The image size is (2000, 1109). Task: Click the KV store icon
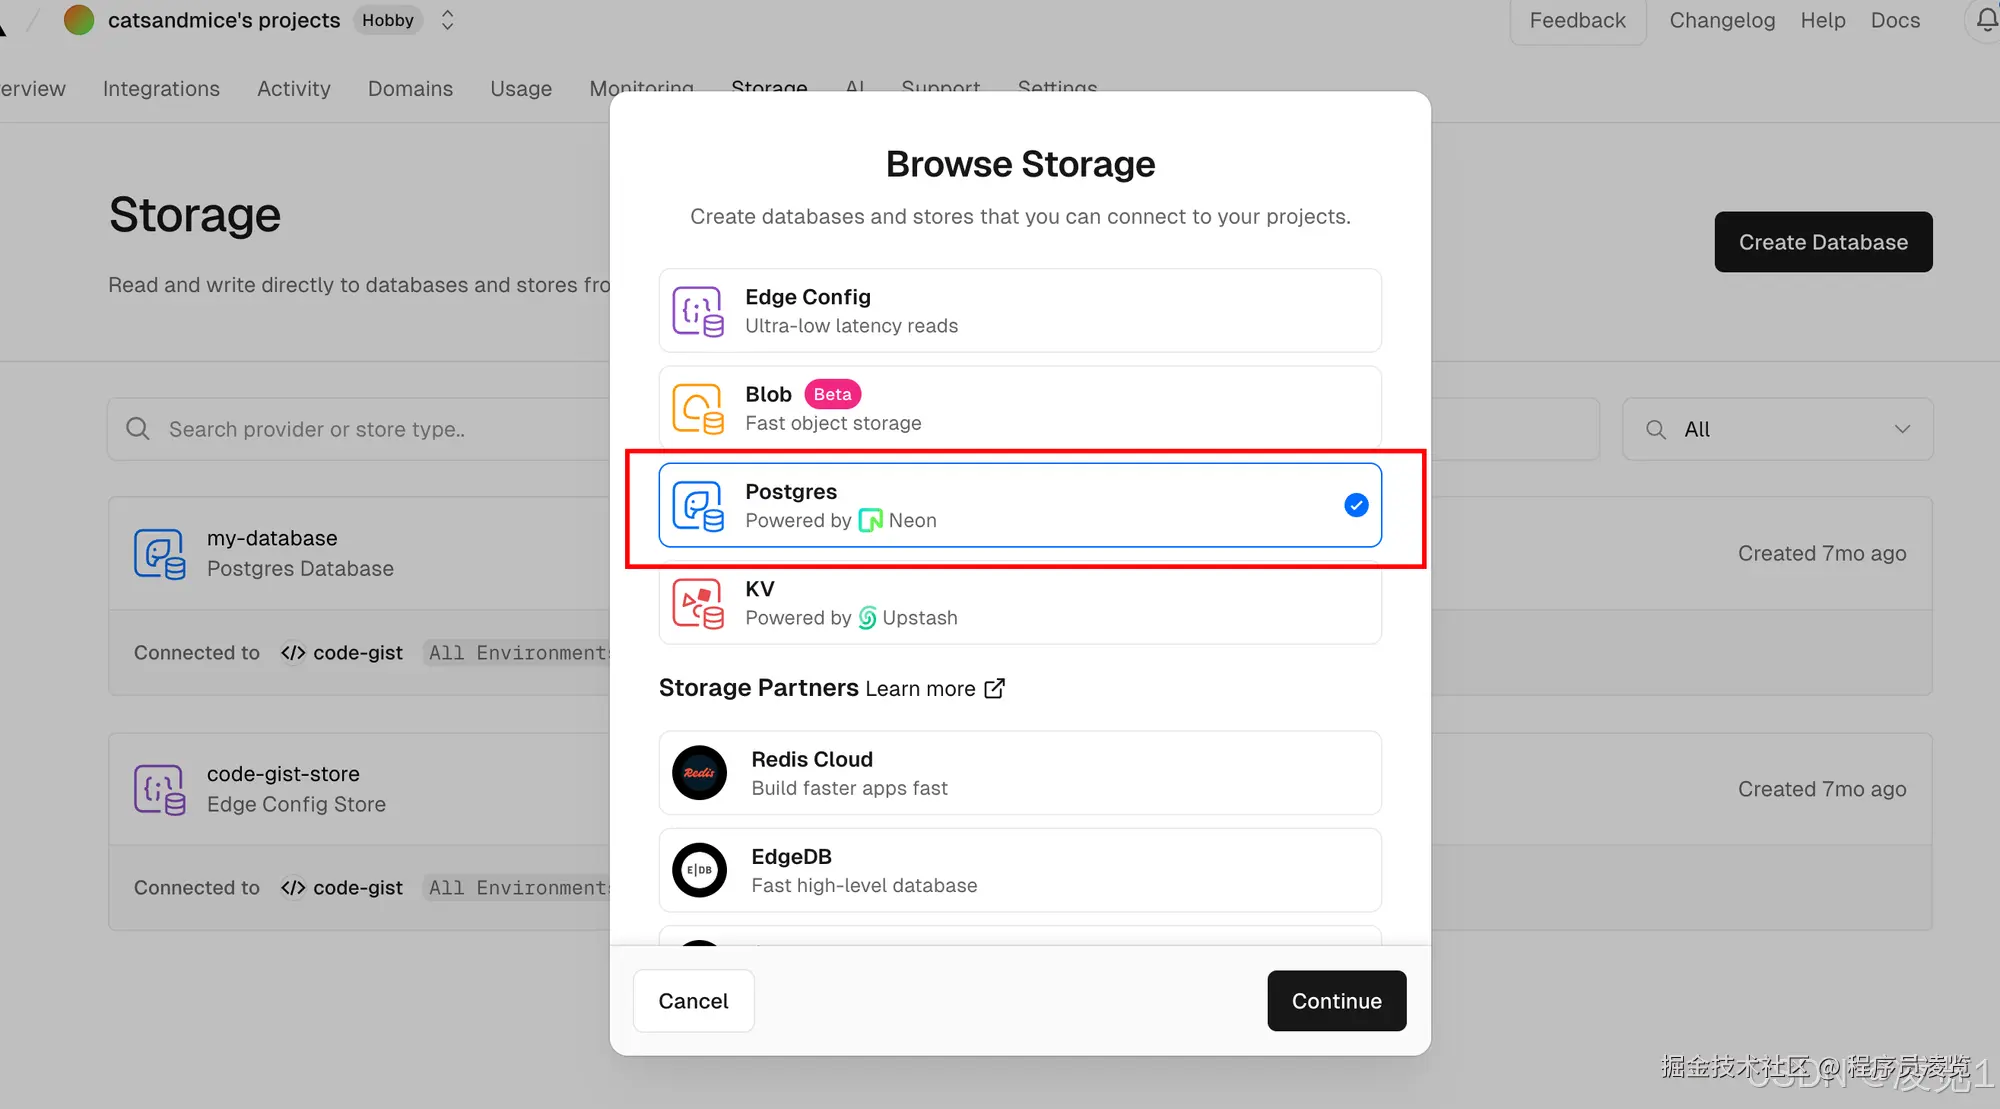[697, 603]
